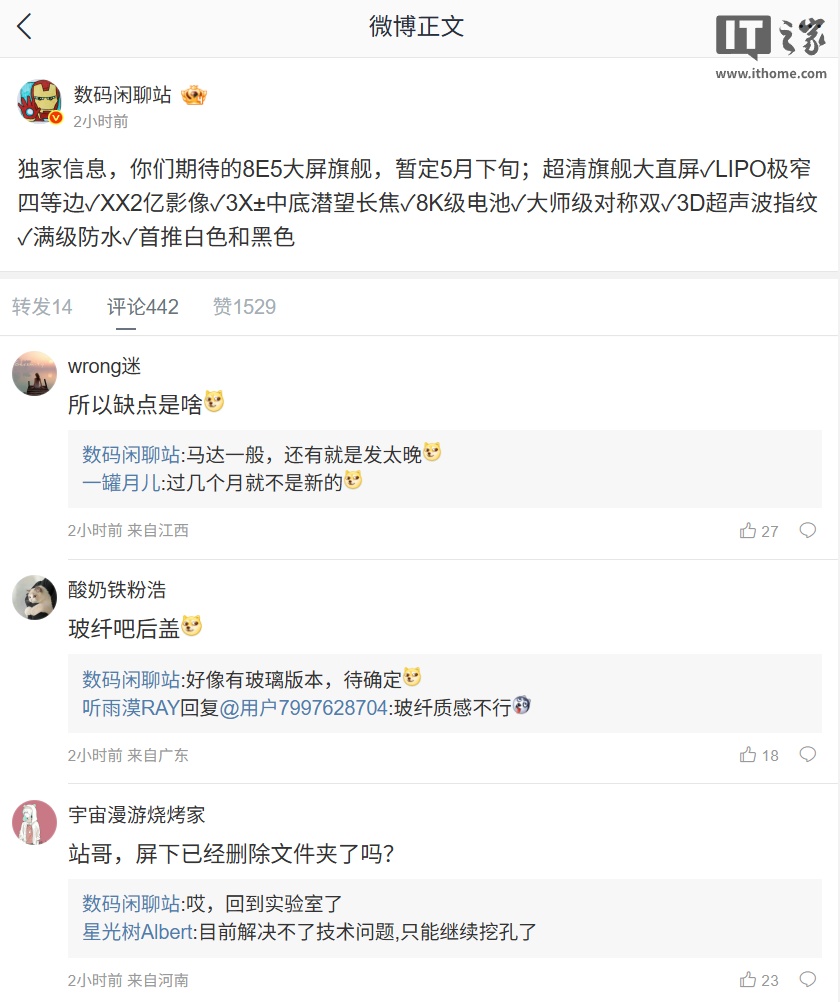The width and height of the screenshot is (840, 1002).
Task: Switch to the 转发14 tab
Action: tap(42, 307)
